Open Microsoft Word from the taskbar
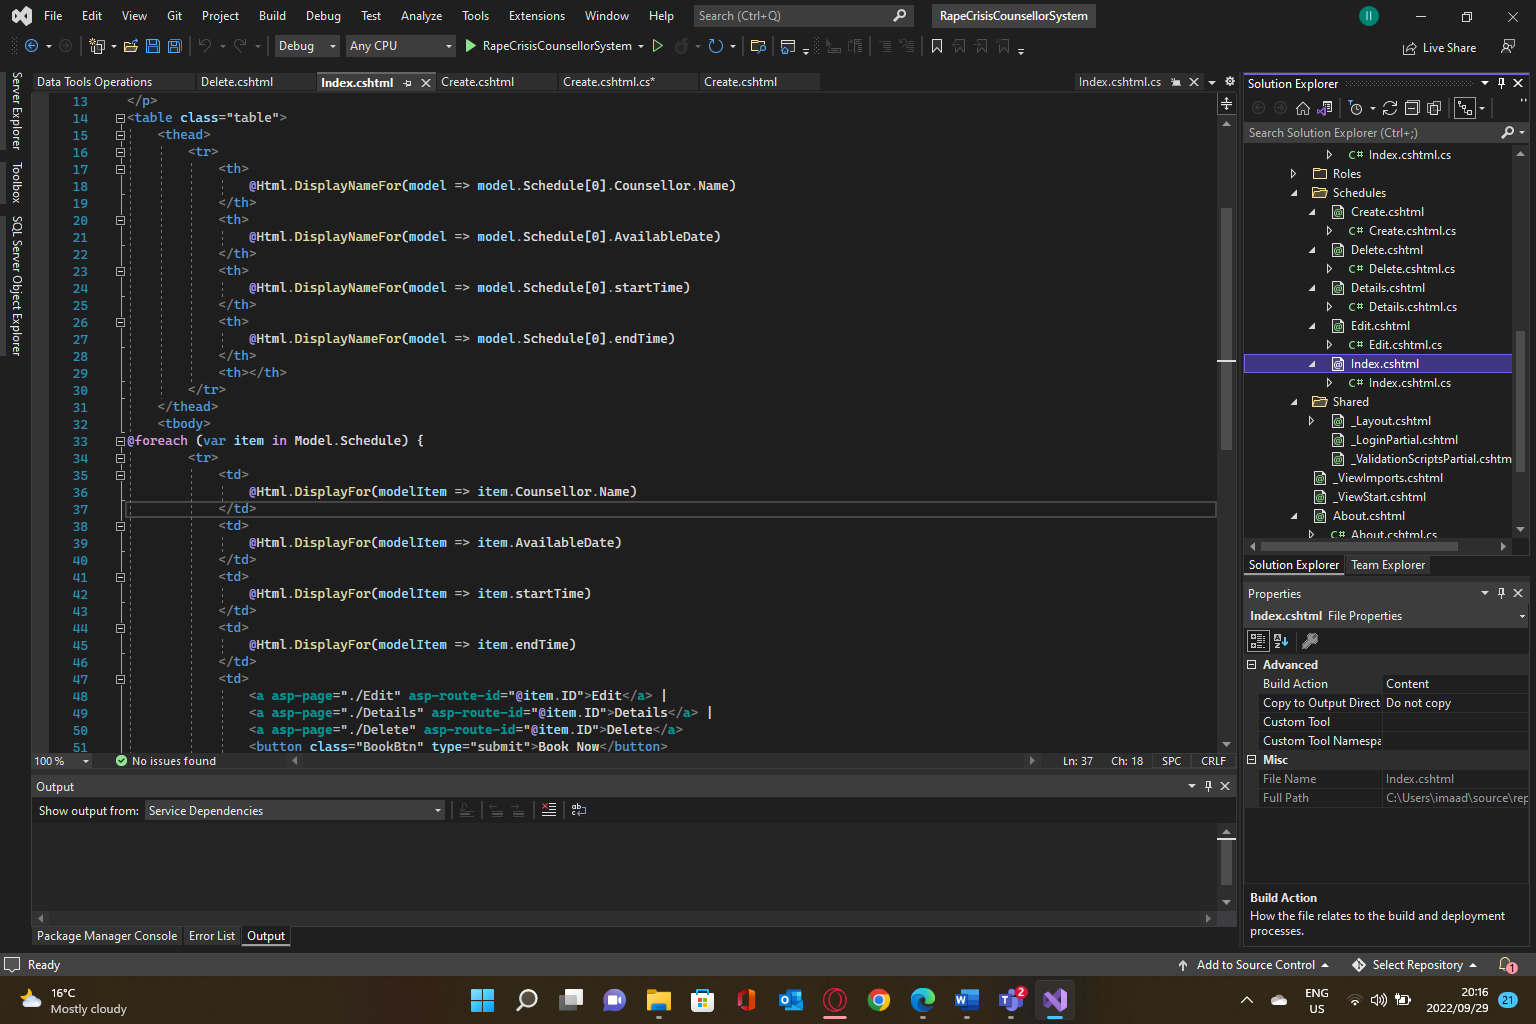Screen dimensions: 1536x1024 tap(967, 1000)
